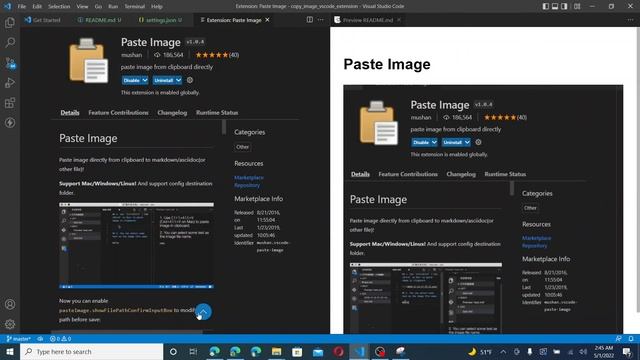
Task: Open the Help menu
Action: [157, 7]
